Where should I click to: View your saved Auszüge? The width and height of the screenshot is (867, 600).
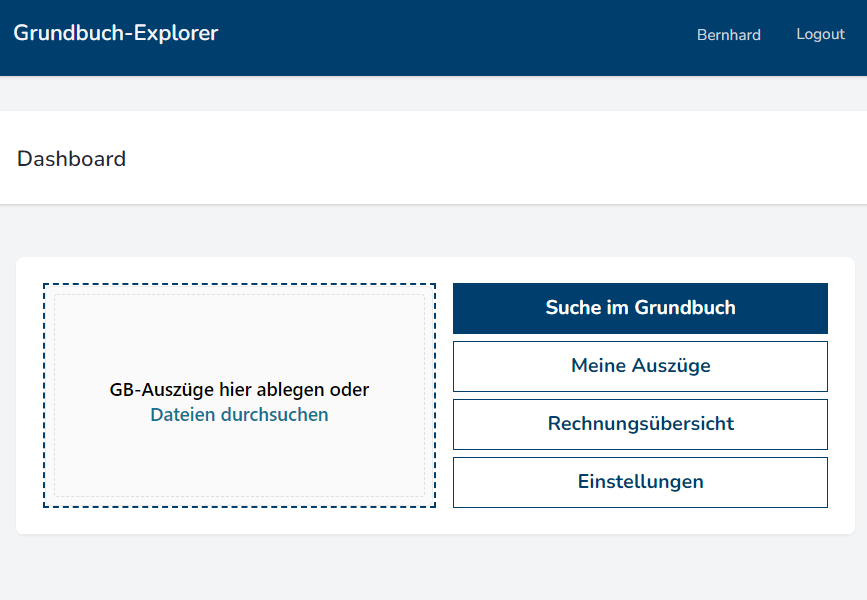click(640, 366)
